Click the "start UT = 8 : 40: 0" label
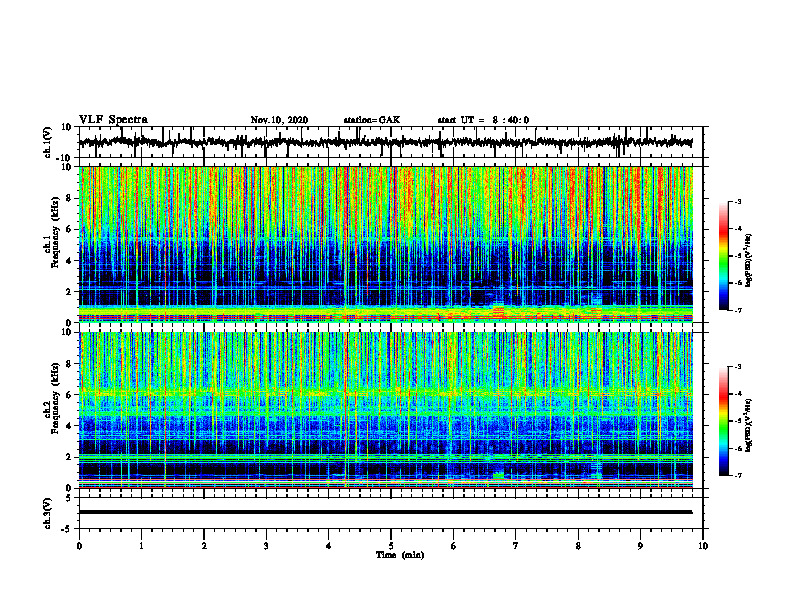This screenshot has height=612, width=792. coord(483,120)
